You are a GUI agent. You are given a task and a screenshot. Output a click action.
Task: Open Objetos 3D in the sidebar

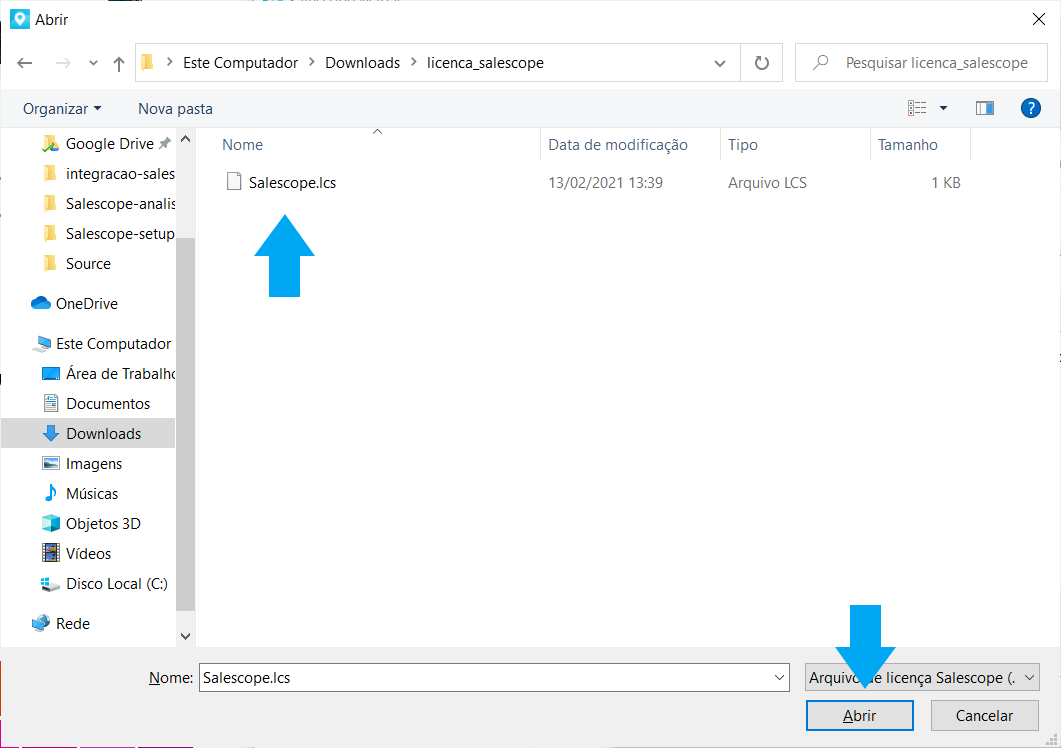point(103,524)
